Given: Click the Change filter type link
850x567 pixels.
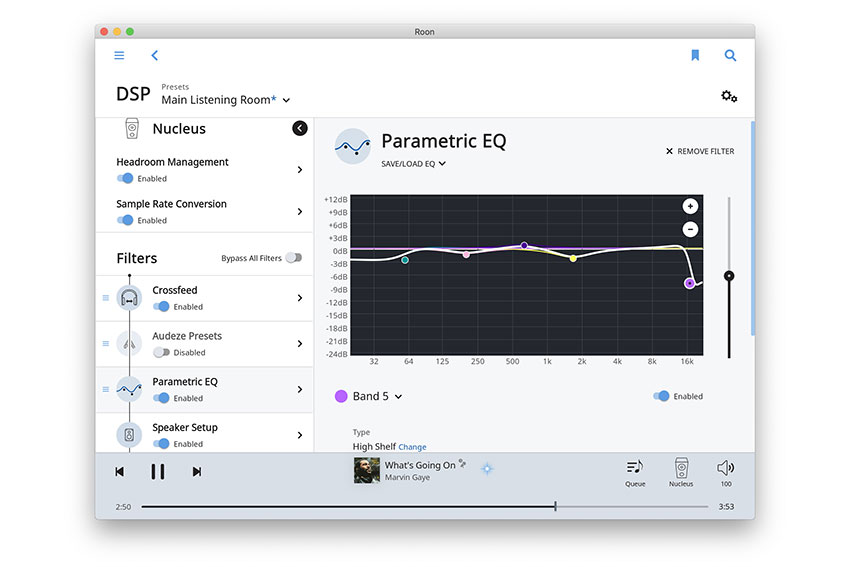Looking at the screenshot, I should [412, 447].
